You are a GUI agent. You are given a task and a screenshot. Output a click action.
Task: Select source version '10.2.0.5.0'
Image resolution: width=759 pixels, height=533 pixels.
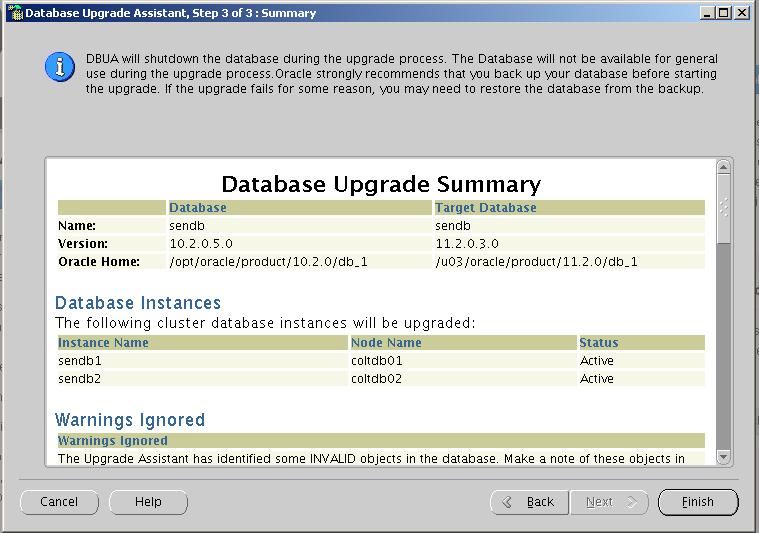pyautogui.click(x=201, y=244)
